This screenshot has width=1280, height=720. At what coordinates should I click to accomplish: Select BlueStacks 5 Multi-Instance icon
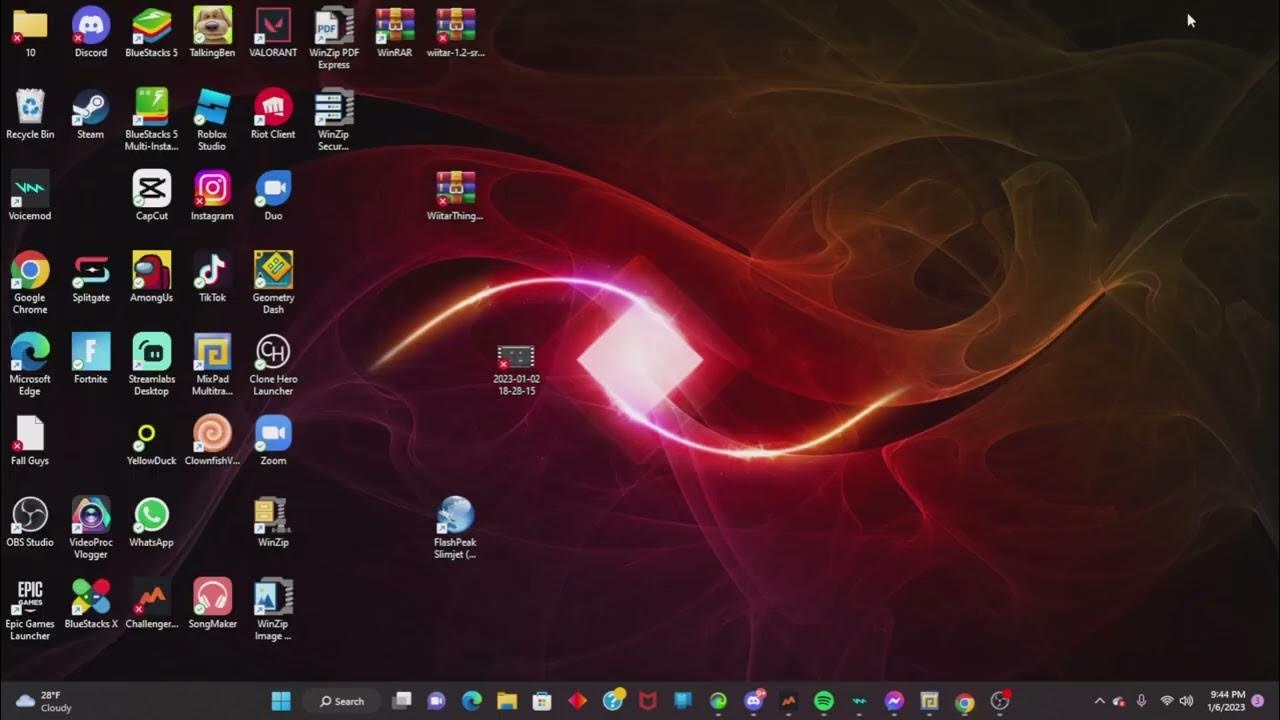pos(152,120)
